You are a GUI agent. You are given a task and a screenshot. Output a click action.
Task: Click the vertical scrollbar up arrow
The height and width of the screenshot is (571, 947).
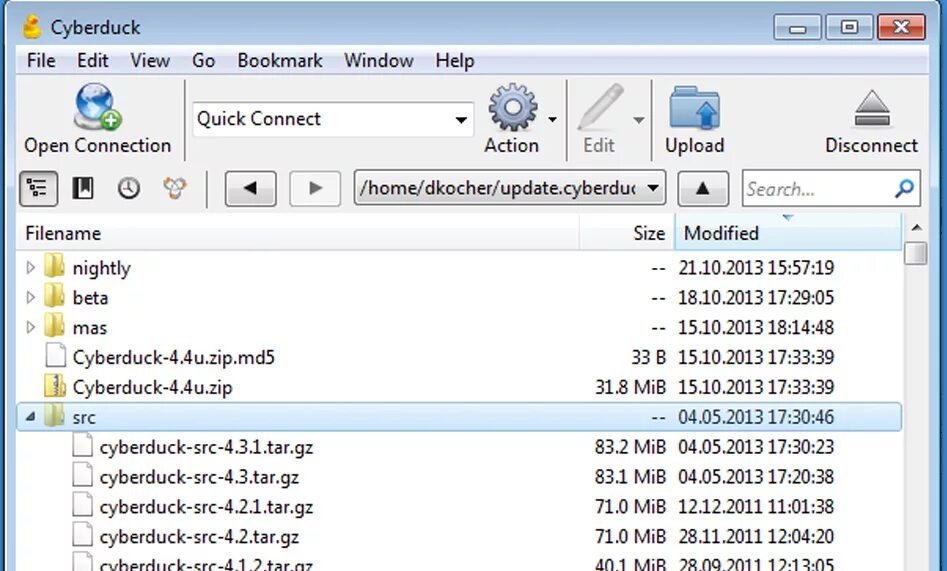point(916,228)
